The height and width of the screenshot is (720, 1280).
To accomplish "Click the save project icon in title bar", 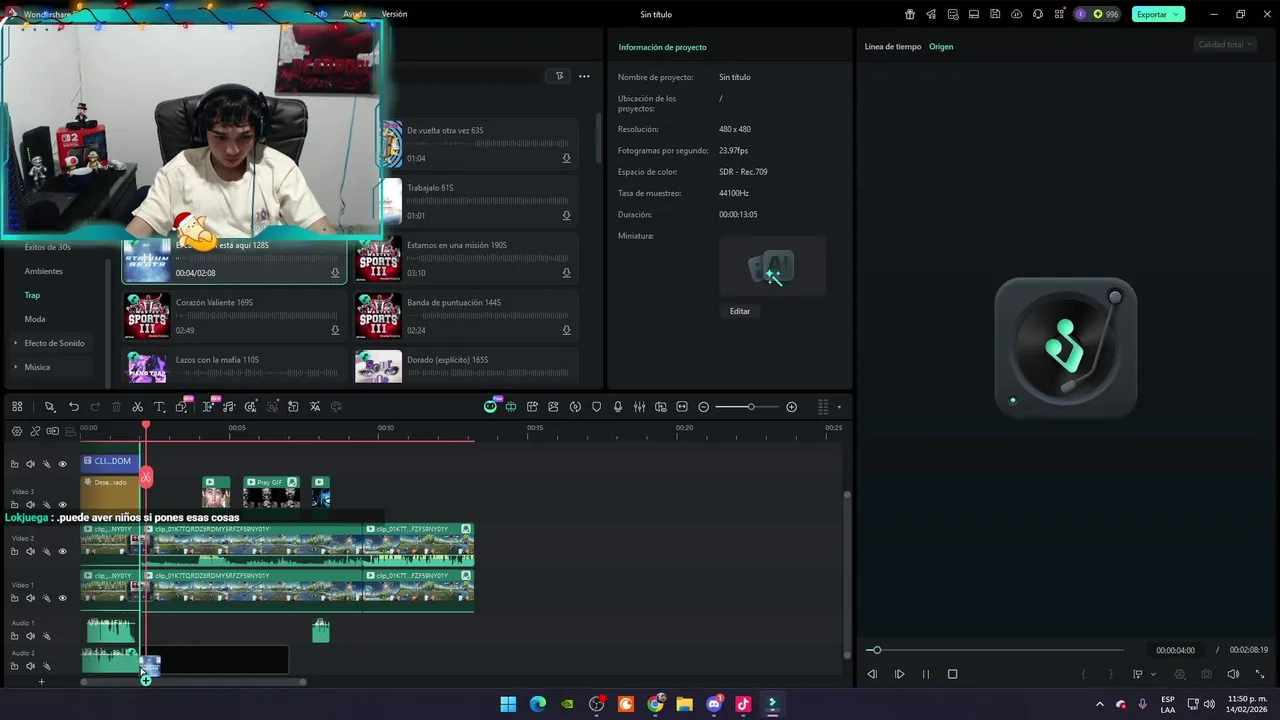I will pos(995,14).
